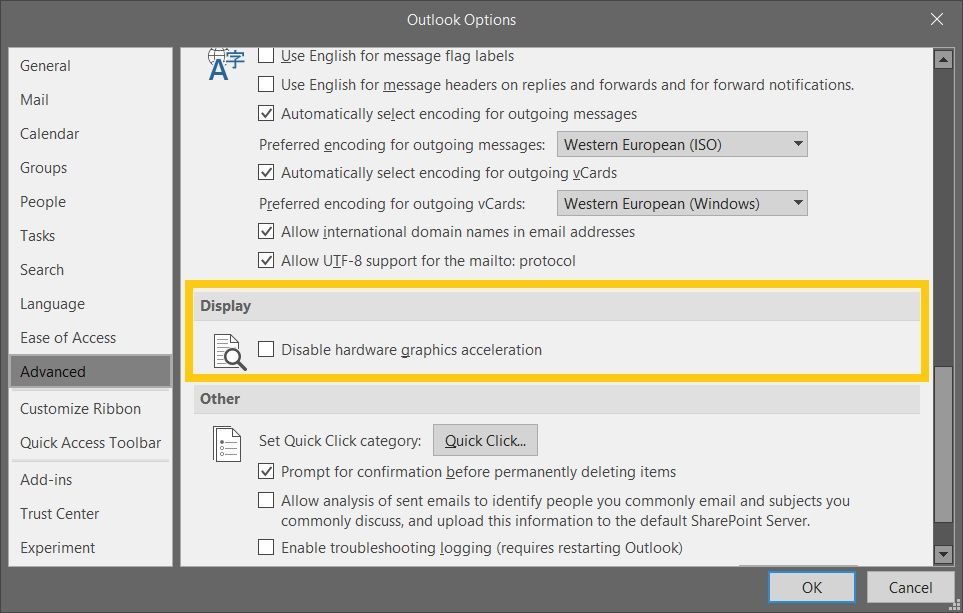Click the document icon in the Other section
963x613 pixels.
(227, 443)
